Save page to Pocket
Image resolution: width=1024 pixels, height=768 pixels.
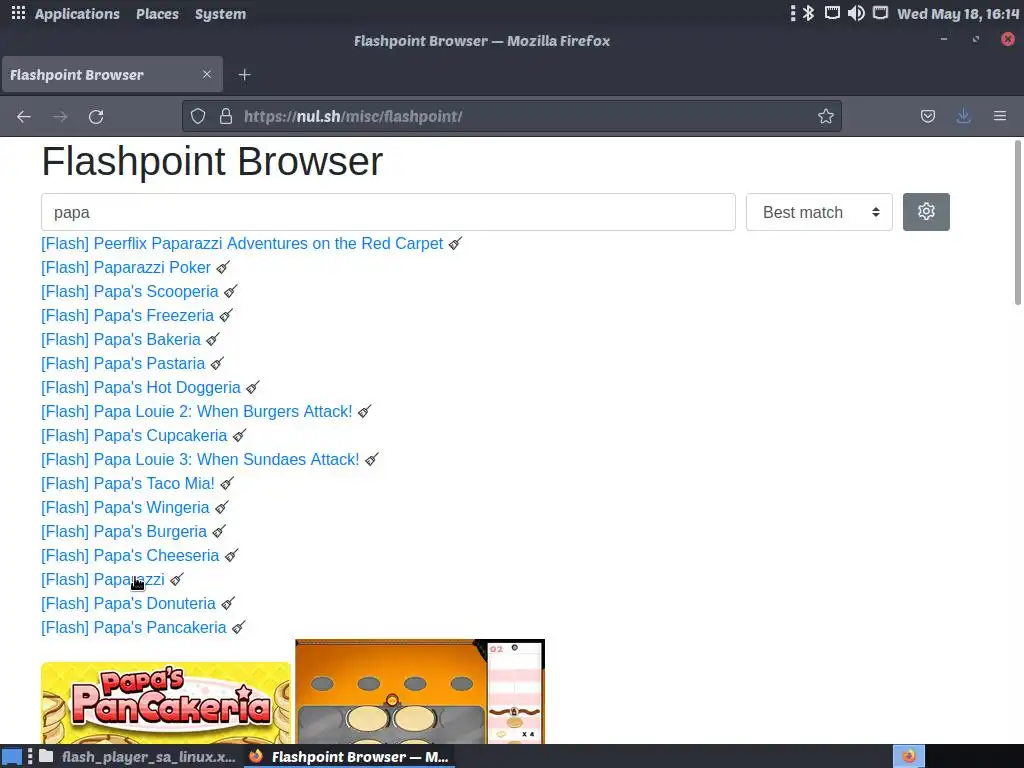coord(927,116)
